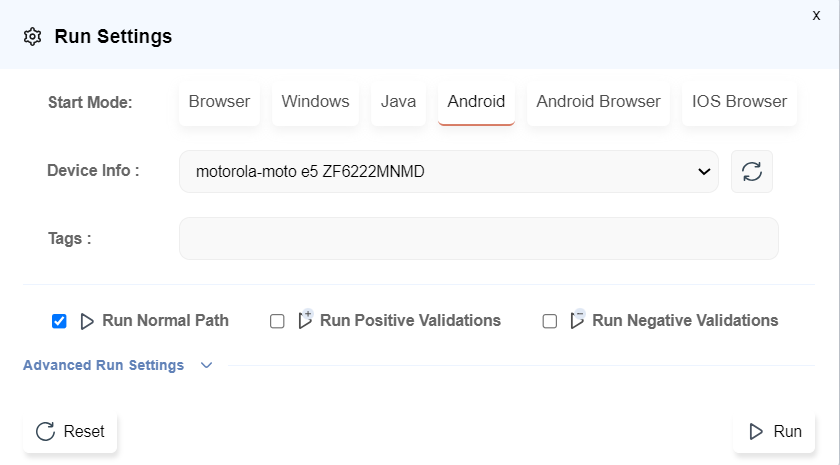The image size is (840, 465).
Task: Close the Run Settings dialog
Action: click(816, 15)
